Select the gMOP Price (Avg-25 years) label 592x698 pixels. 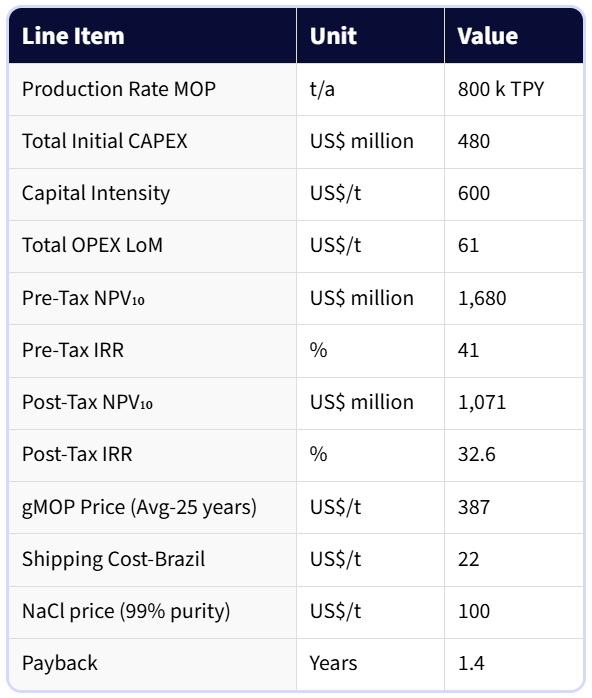click(x=139, y=507)
